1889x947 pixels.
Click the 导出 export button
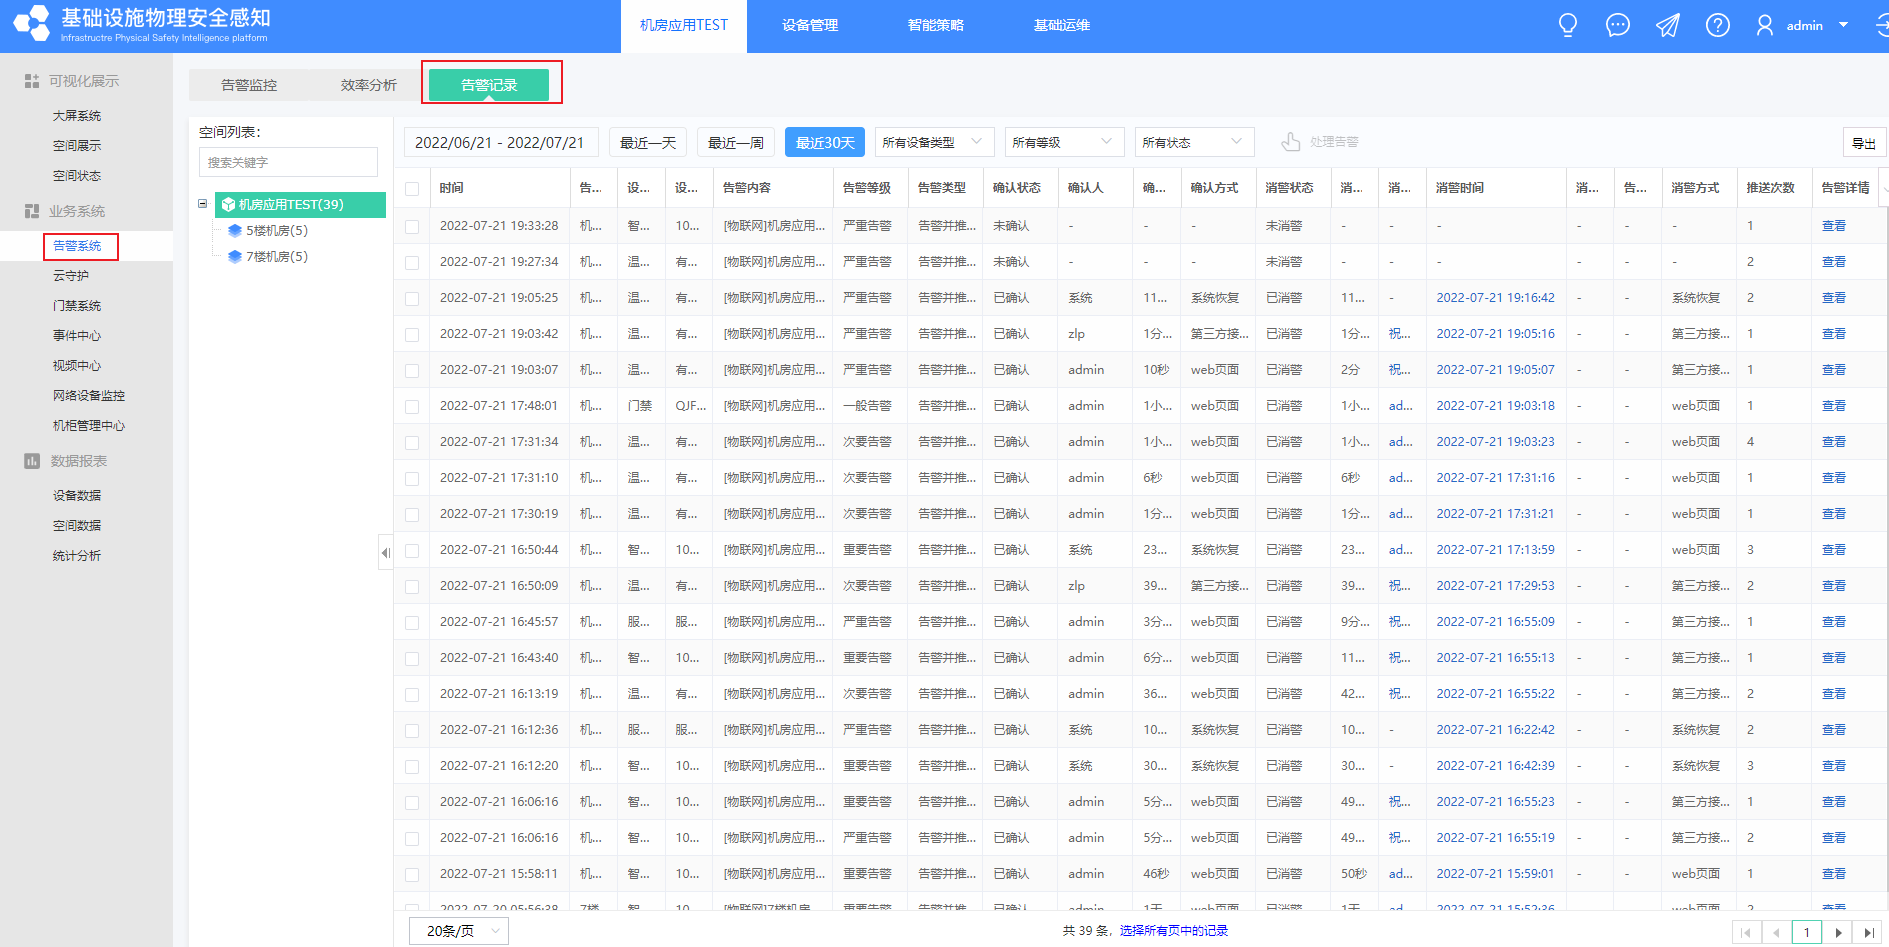[1864, 143]
